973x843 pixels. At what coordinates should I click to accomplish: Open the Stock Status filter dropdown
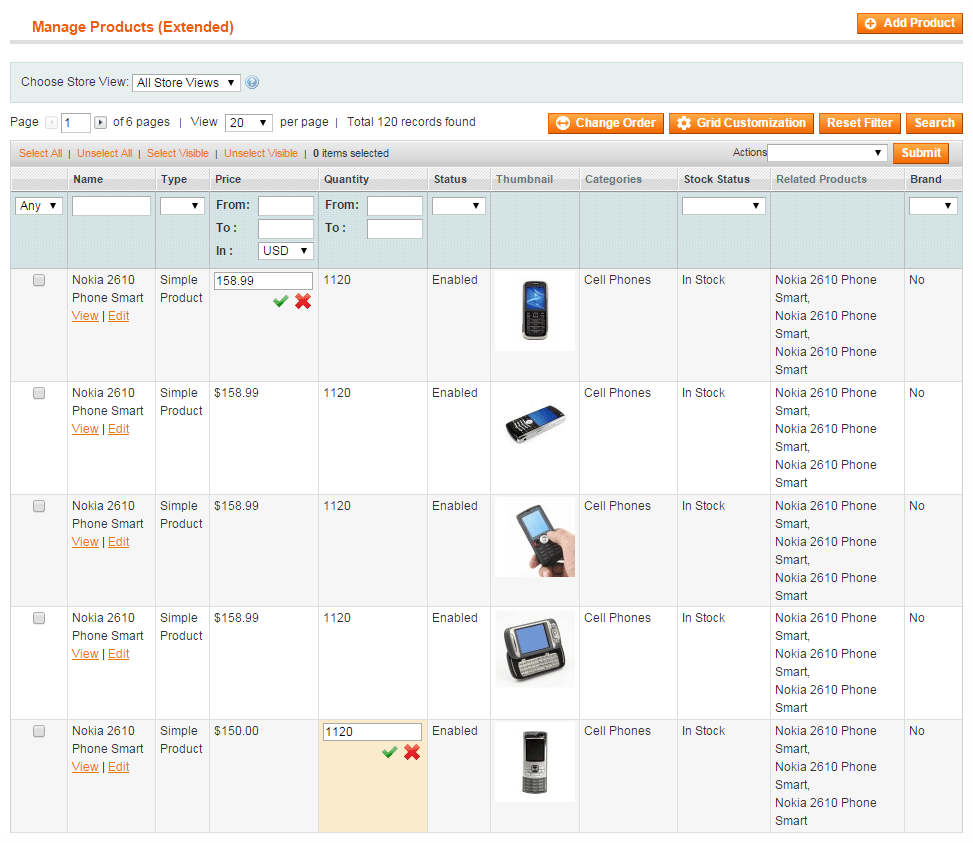click(724, 206)
